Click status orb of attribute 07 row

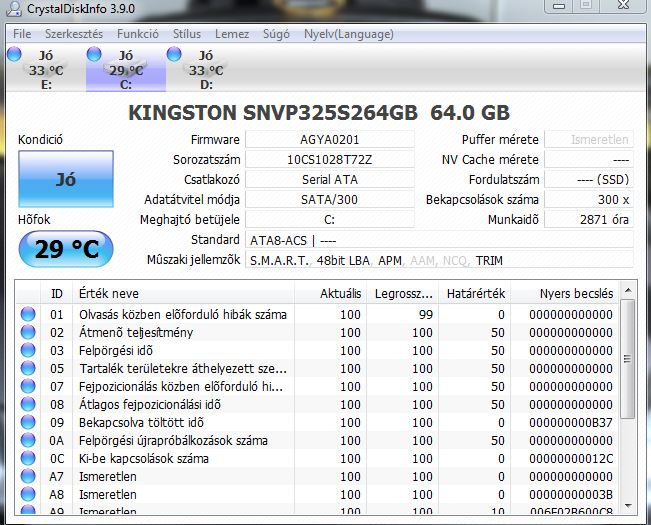coord(28,386)
